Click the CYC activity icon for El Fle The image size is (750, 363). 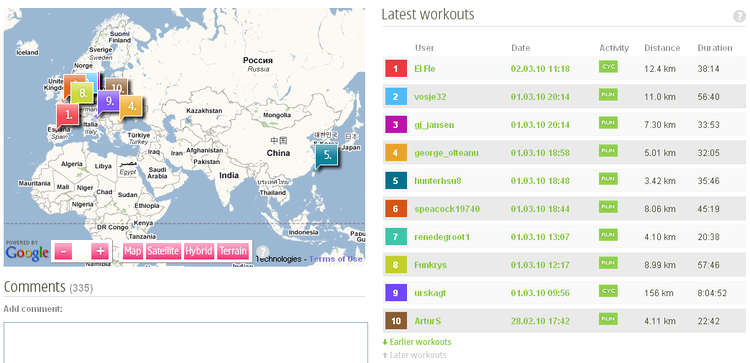[x=608, y=66]
